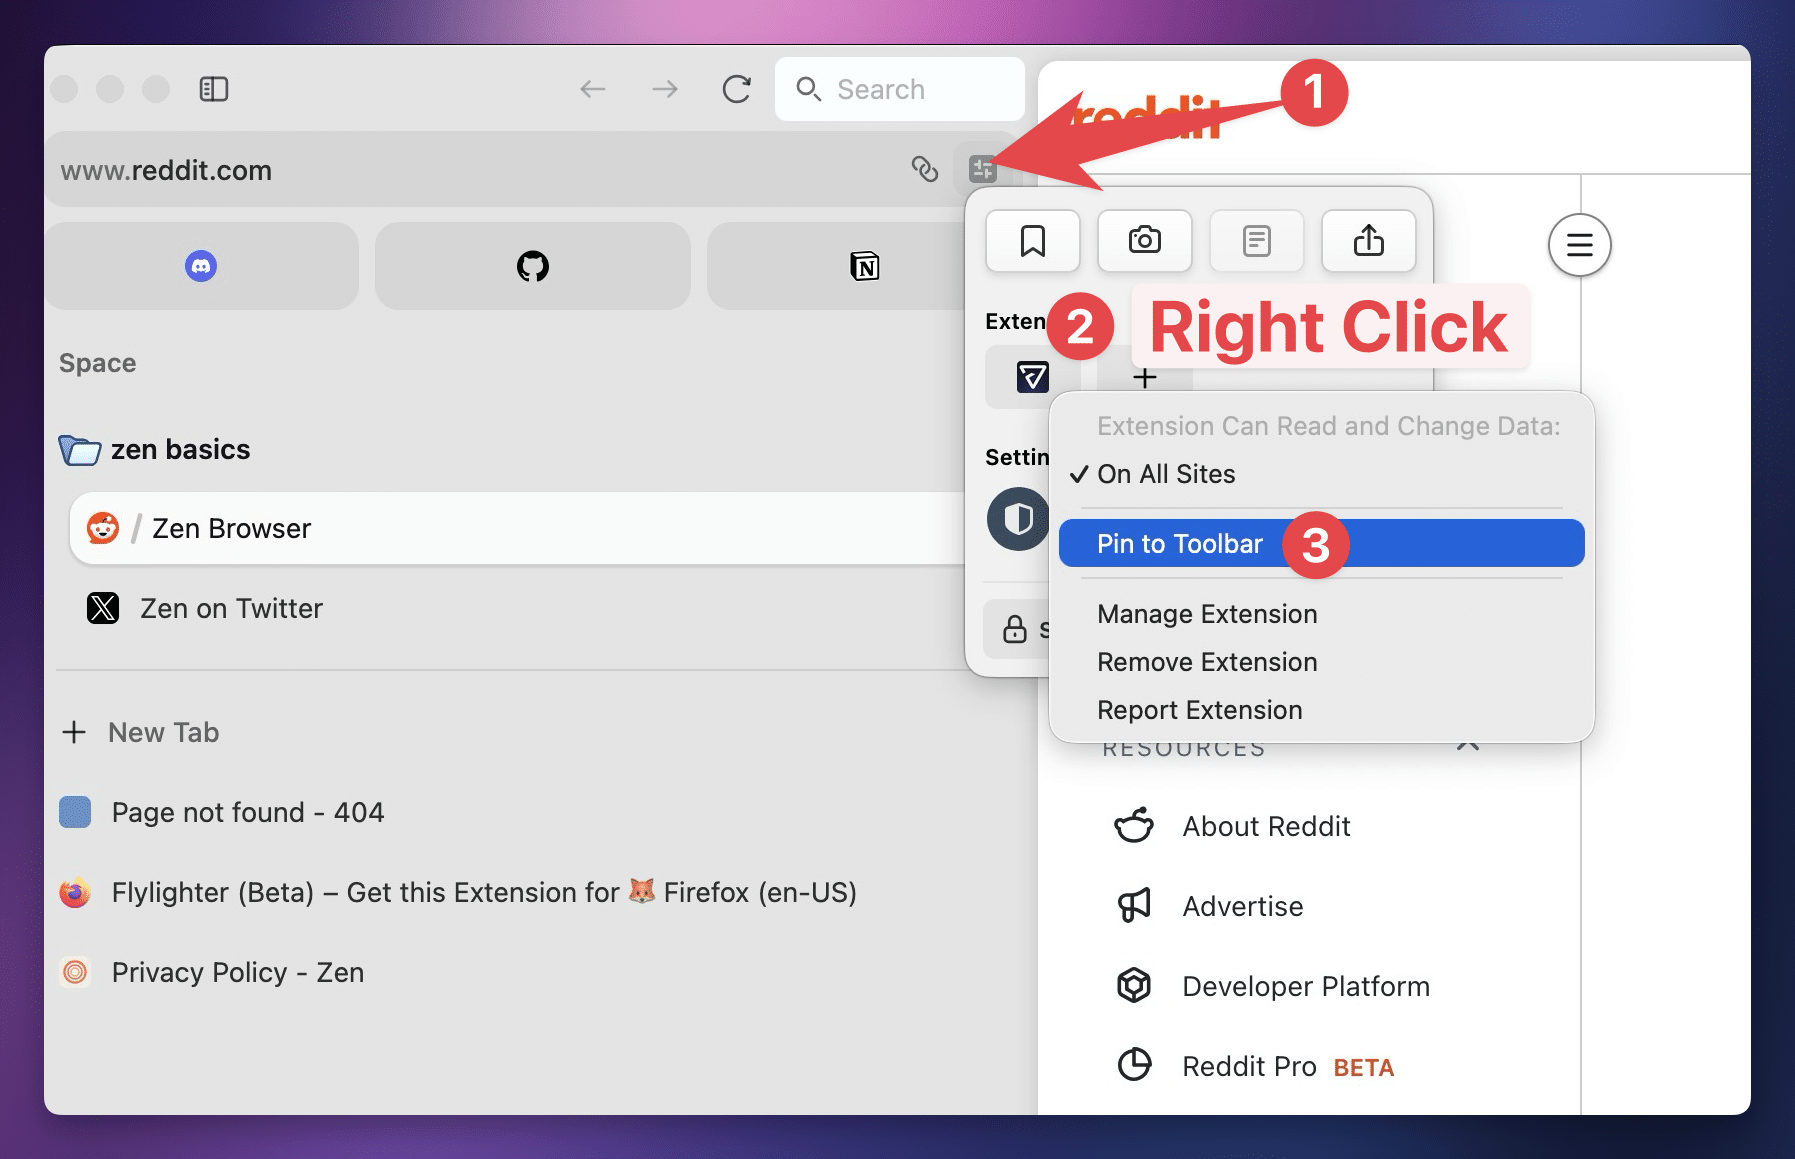1795x1159 pixels.
Task: Expand the zen basics folder
Action: tap(80, 450)
